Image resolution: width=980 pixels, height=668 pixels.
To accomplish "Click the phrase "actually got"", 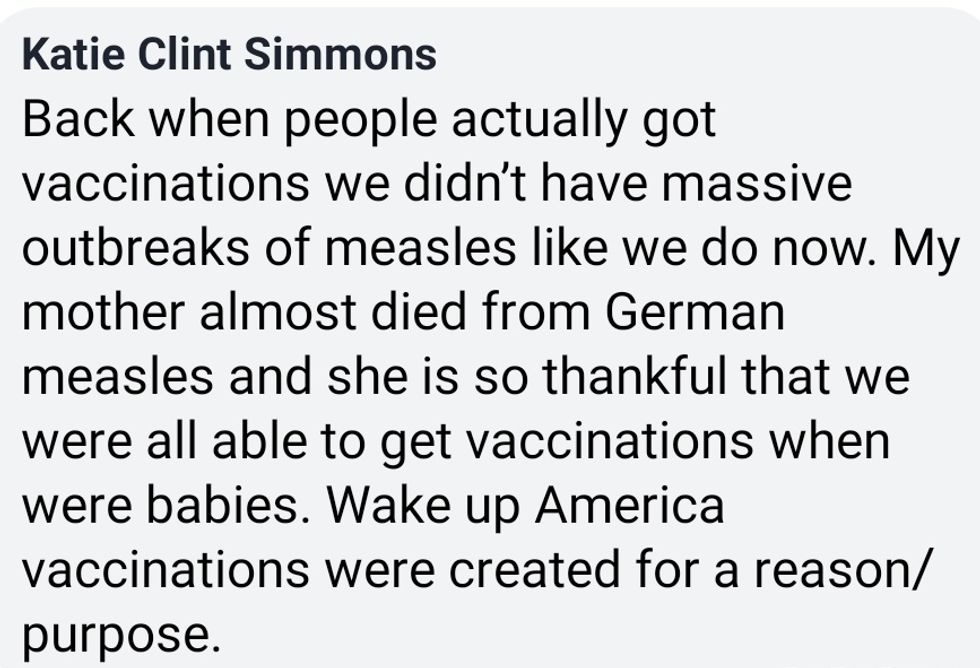I will [584, 122].
